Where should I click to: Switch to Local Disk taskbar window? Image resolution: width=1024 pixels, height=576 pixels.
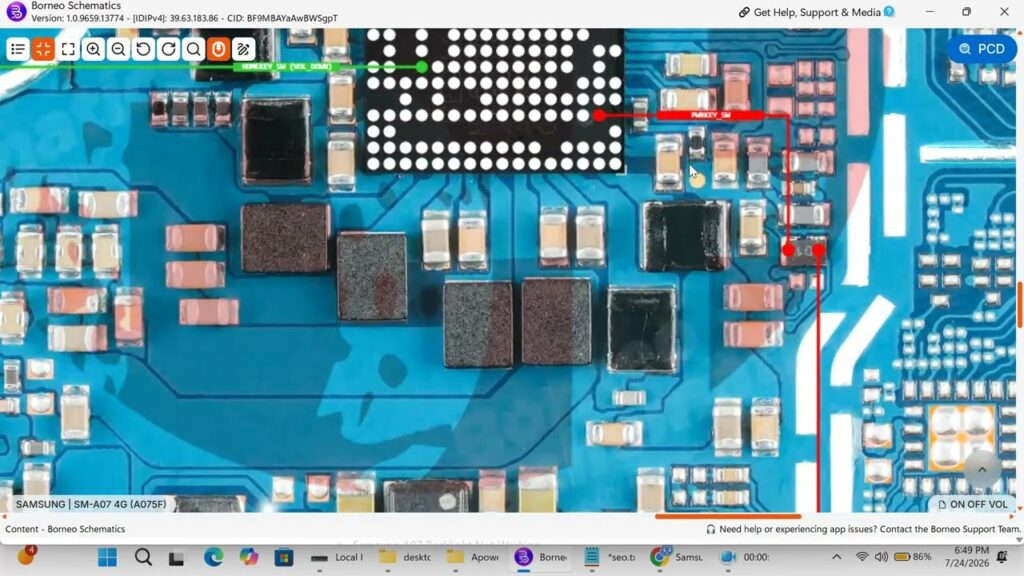point(336,557)
